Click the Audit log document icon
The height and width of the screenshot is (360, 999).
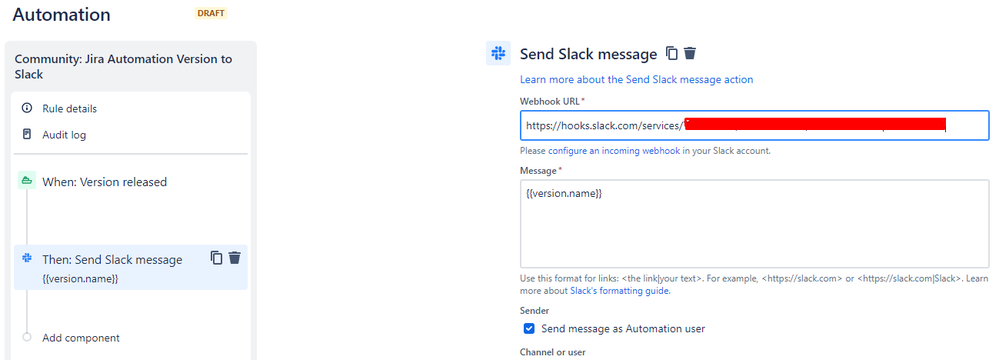coord(27,134)
